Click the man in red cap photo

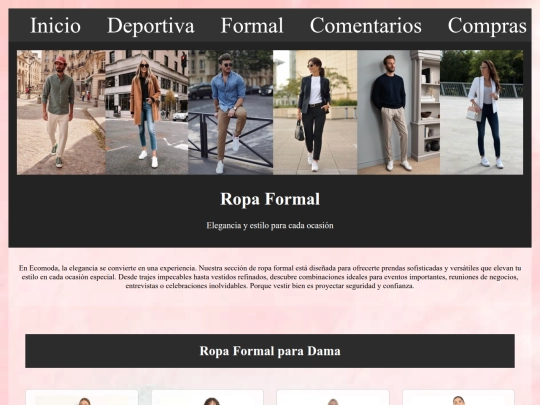tap(61, 112)
